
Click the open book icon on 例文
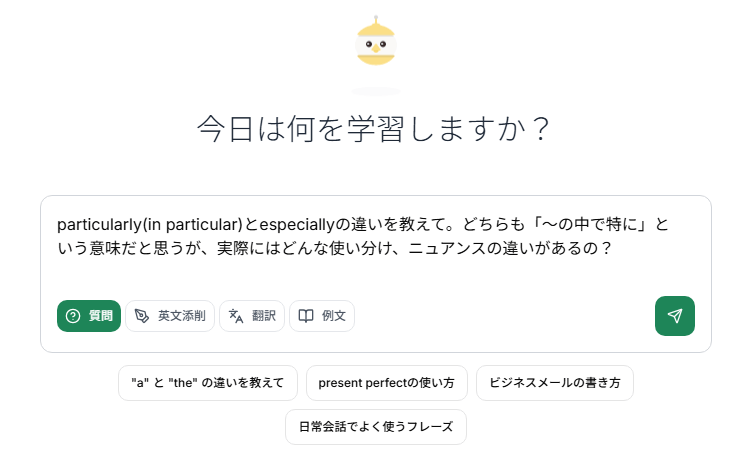[x=306, y=316]
